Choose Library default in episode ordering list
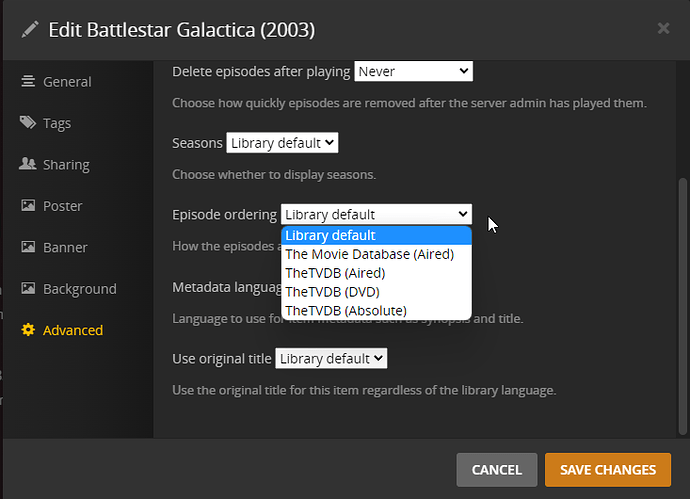690x499 pixels. [376, 235]
